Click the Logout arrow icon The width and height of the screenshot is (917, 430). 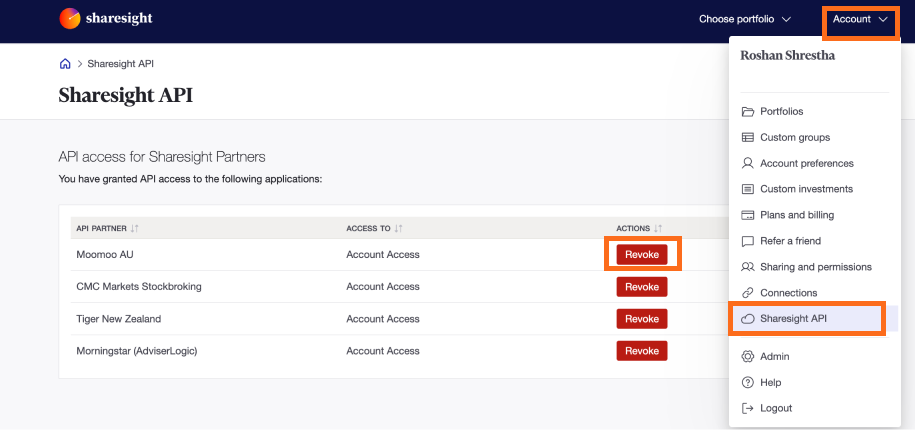click(747, 408)
